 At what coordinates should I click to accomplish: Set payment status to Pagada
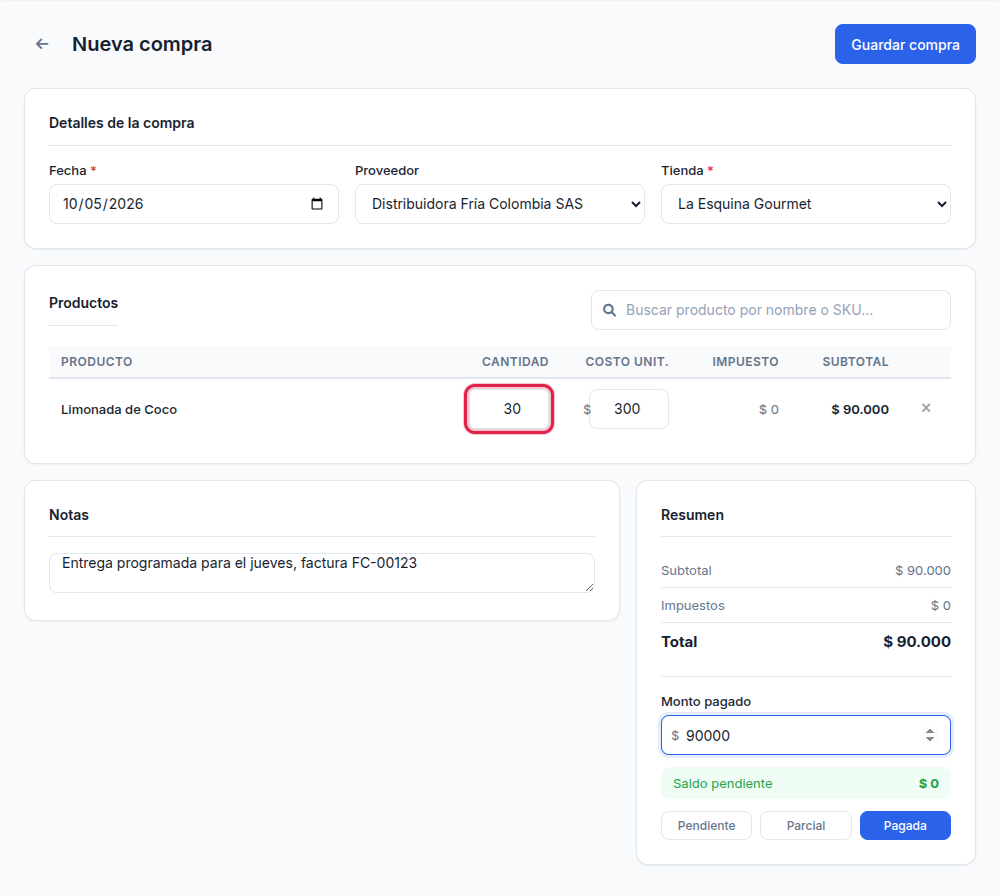click(x=905, y=825)
